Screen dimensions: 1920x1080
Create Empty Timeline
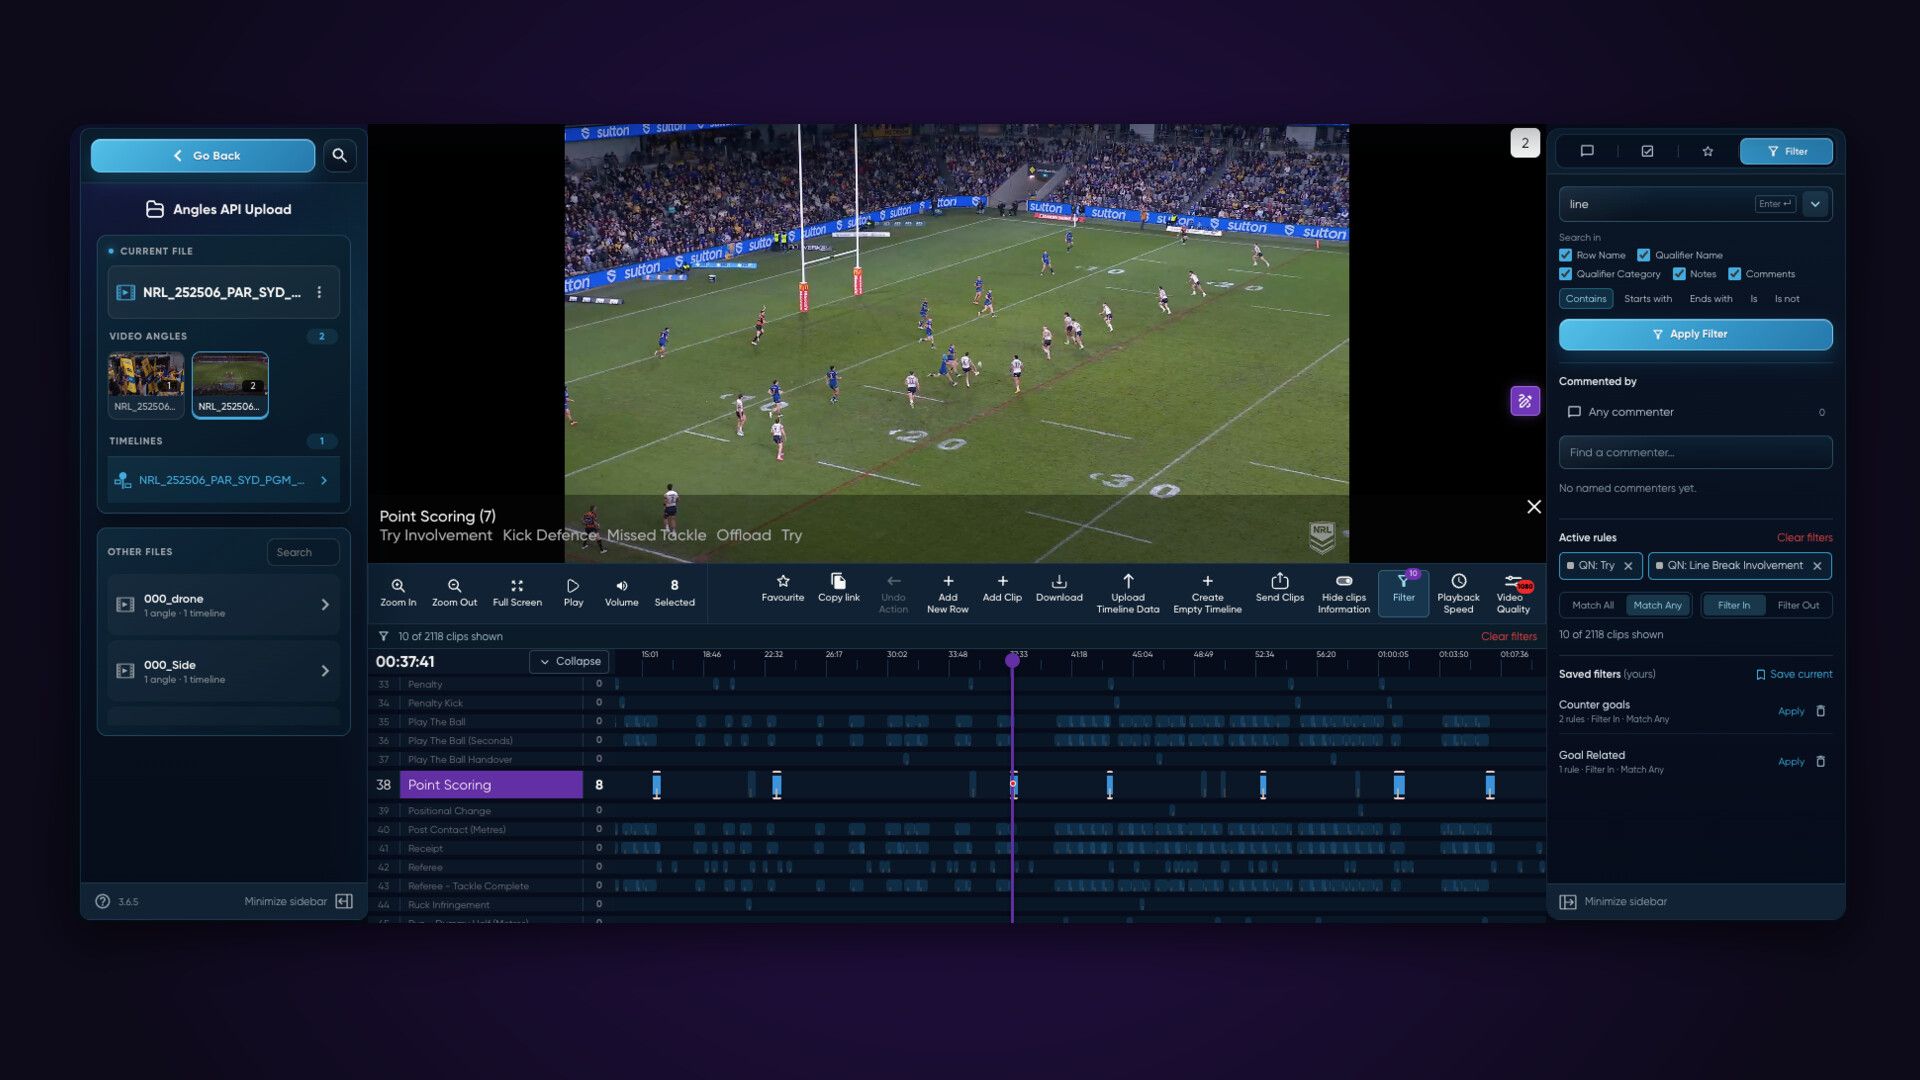(x=1207, y=593)
